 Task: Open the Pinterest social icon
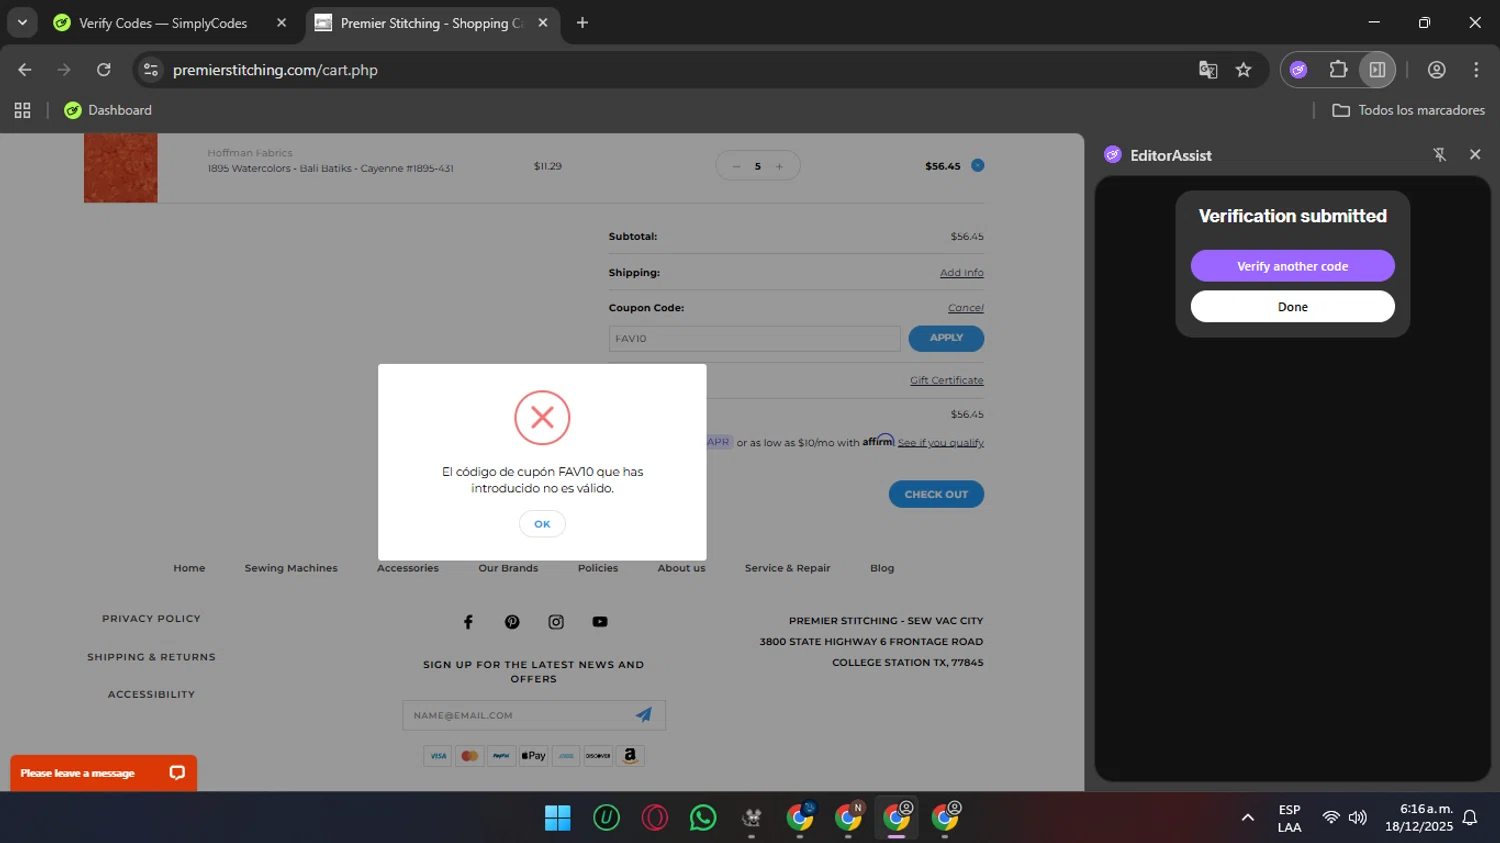click(512, 622)
